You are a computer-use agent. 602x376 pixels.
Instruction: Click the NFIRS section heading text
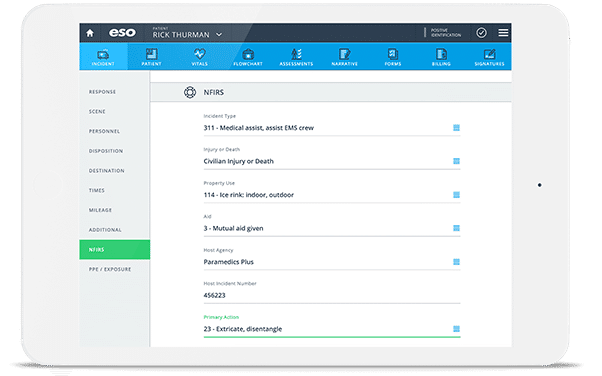click(x=213, y=93)
